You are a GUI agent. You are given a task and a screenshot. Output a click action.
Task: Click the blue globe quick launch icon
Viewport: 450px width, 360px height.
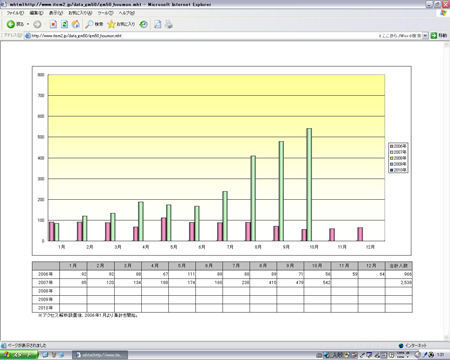(61, 355)
